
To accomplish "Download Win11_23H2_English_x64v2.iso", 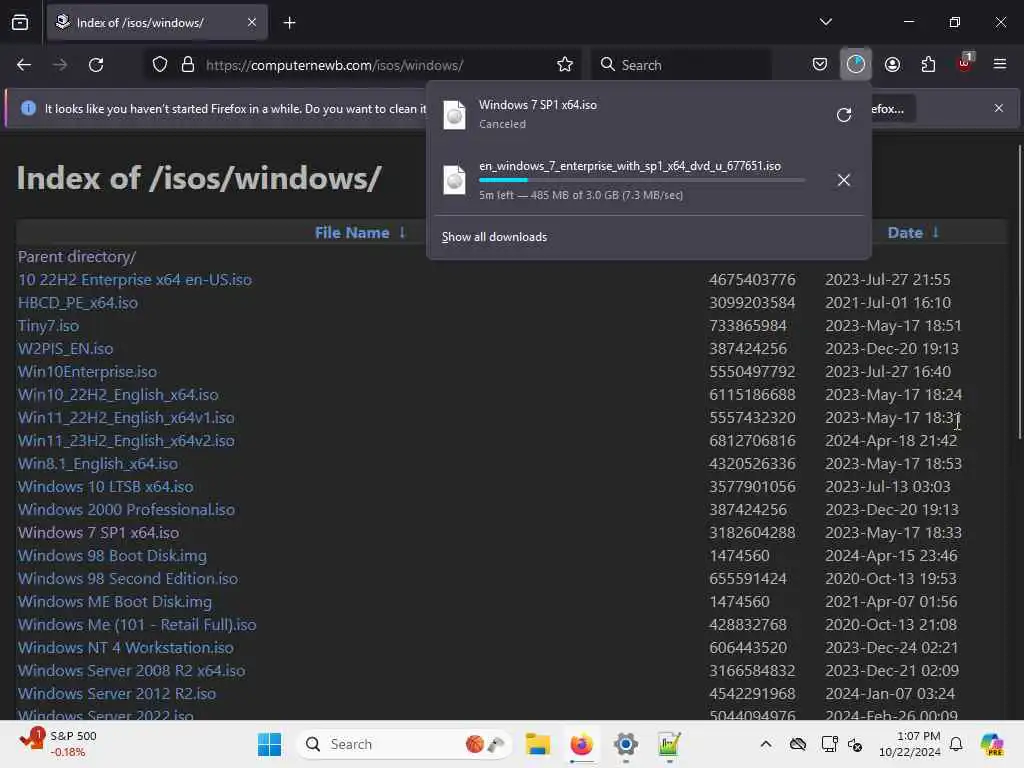I will point(126,440).
